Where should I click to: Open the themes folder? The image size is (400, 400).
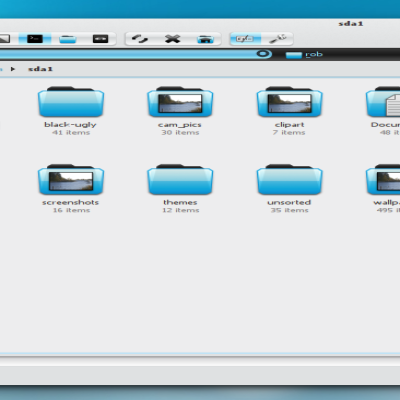(180, 179)
